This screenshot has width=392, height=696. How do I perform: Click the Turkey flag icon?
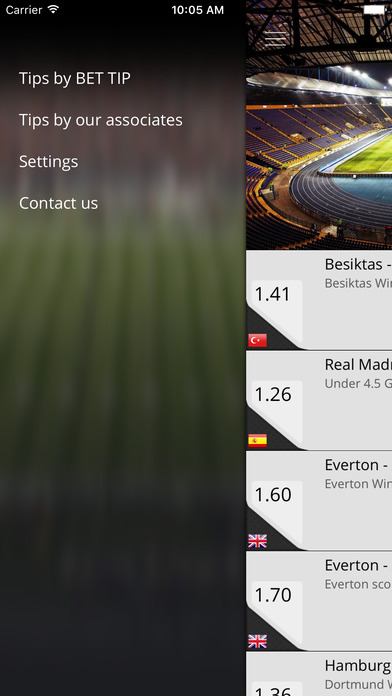click(257, 340)
